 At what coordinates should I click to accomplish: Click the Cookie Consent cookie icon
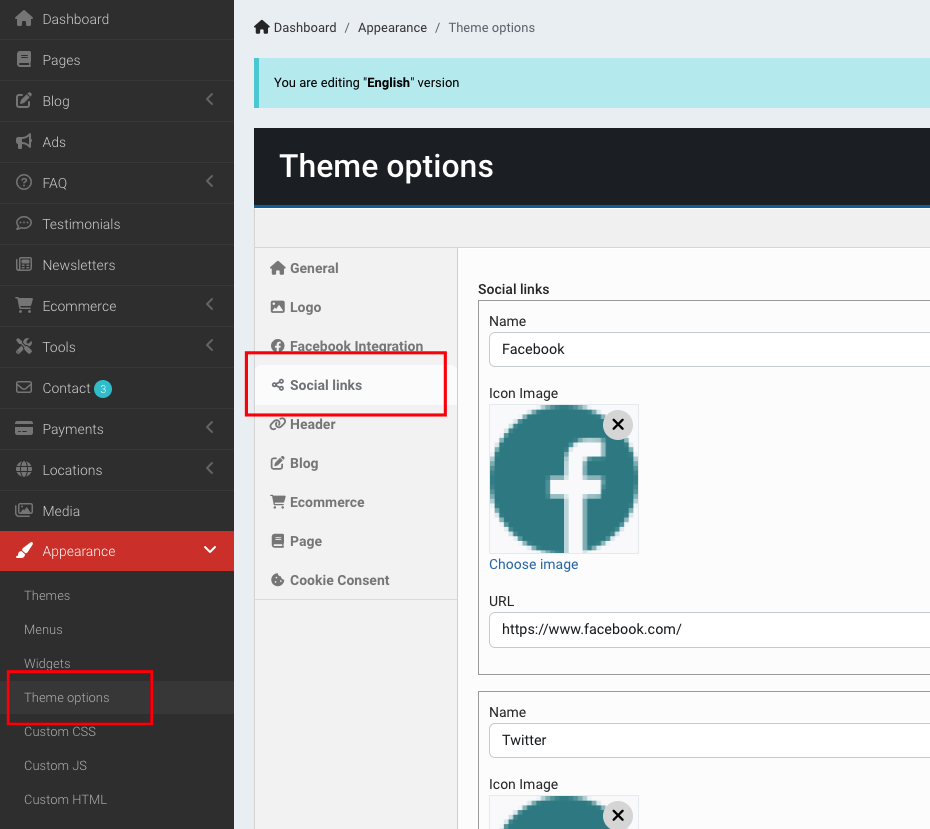[278, 580]
